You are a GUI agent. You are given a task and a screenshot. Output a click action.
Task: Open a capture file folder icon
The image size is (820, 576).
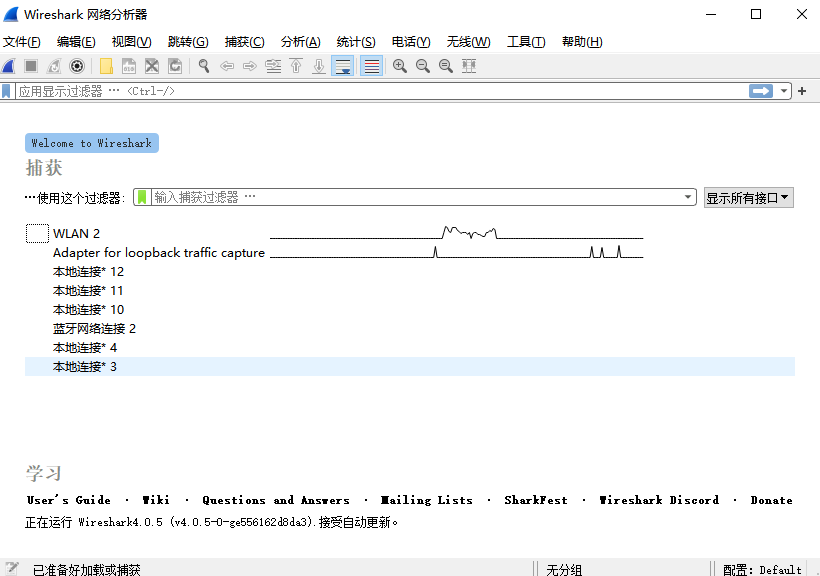click(x=106, y=66)
